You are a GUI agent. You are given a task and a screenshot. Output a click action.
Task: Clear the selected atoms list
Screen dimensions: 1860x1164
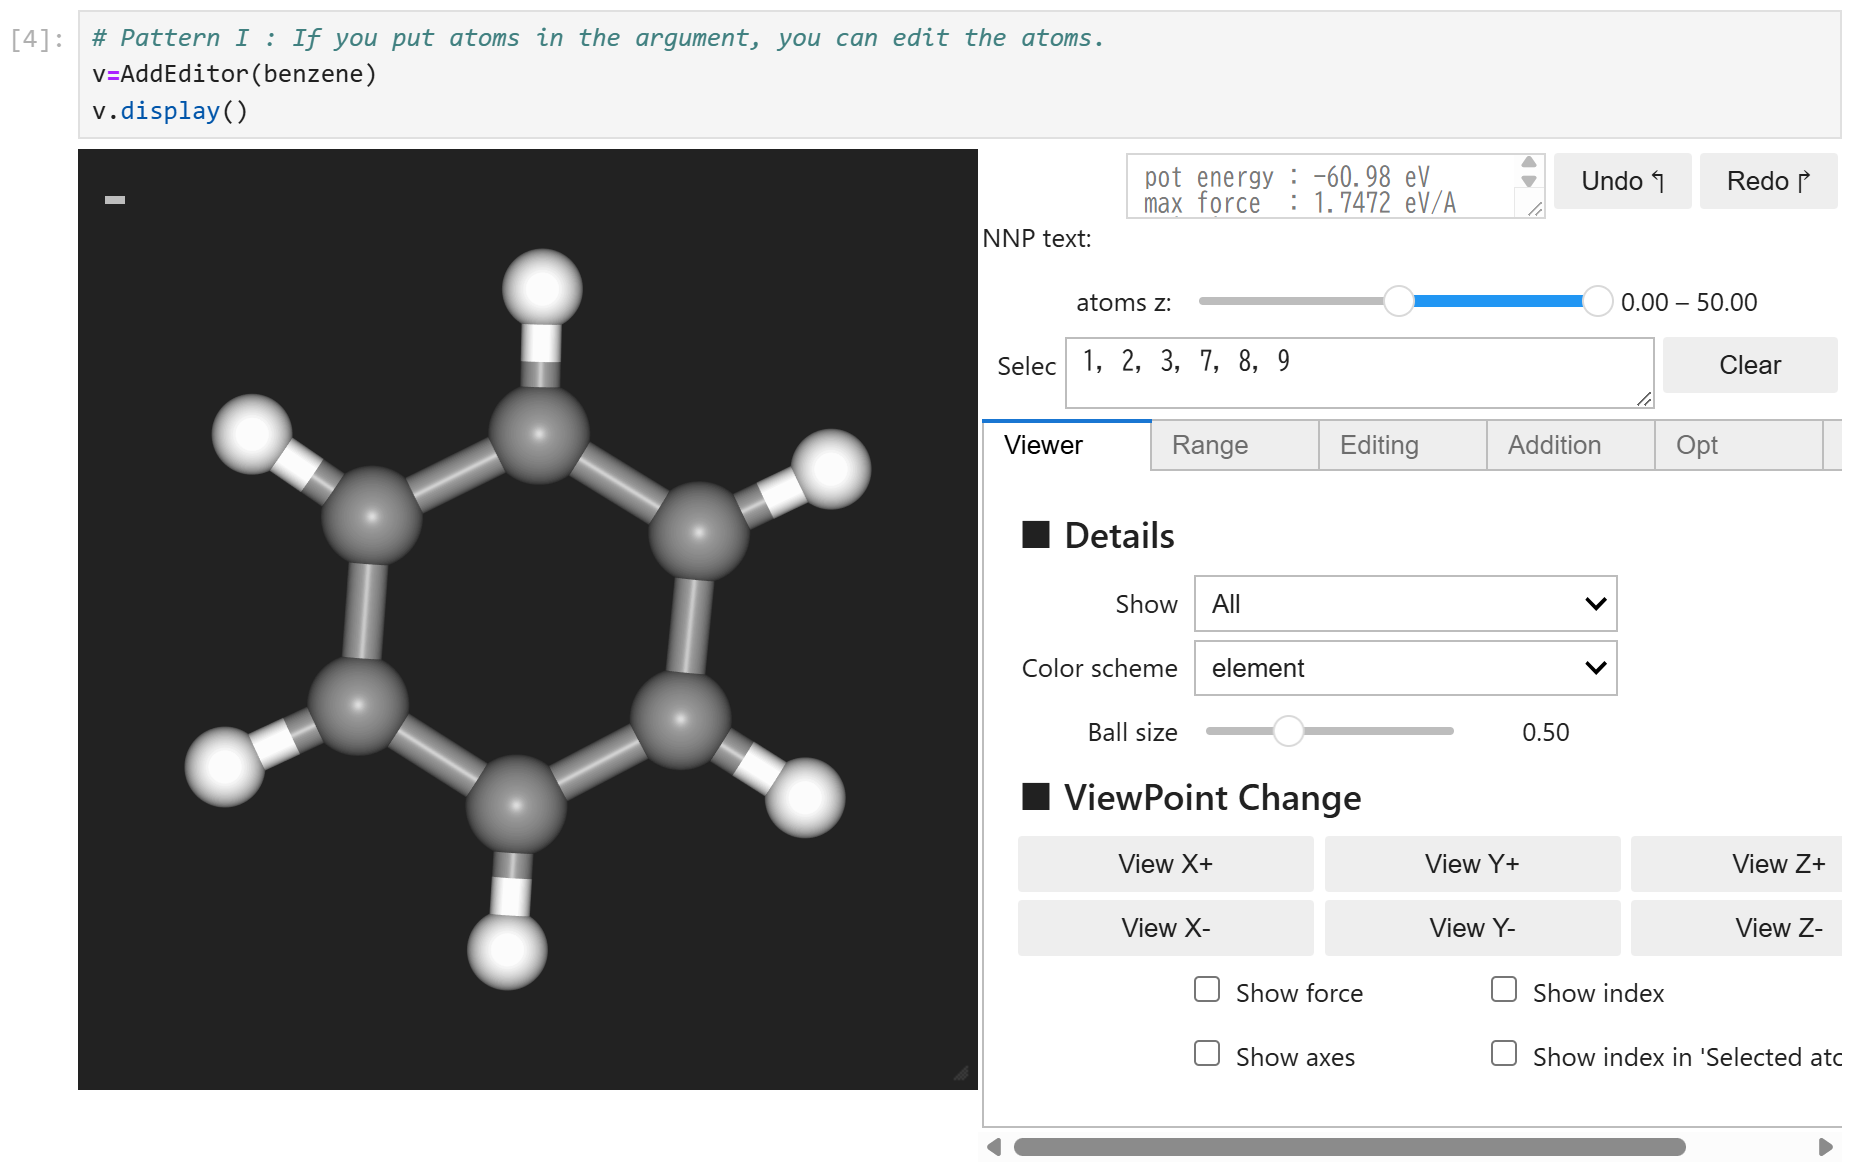tap(1749, 365)
